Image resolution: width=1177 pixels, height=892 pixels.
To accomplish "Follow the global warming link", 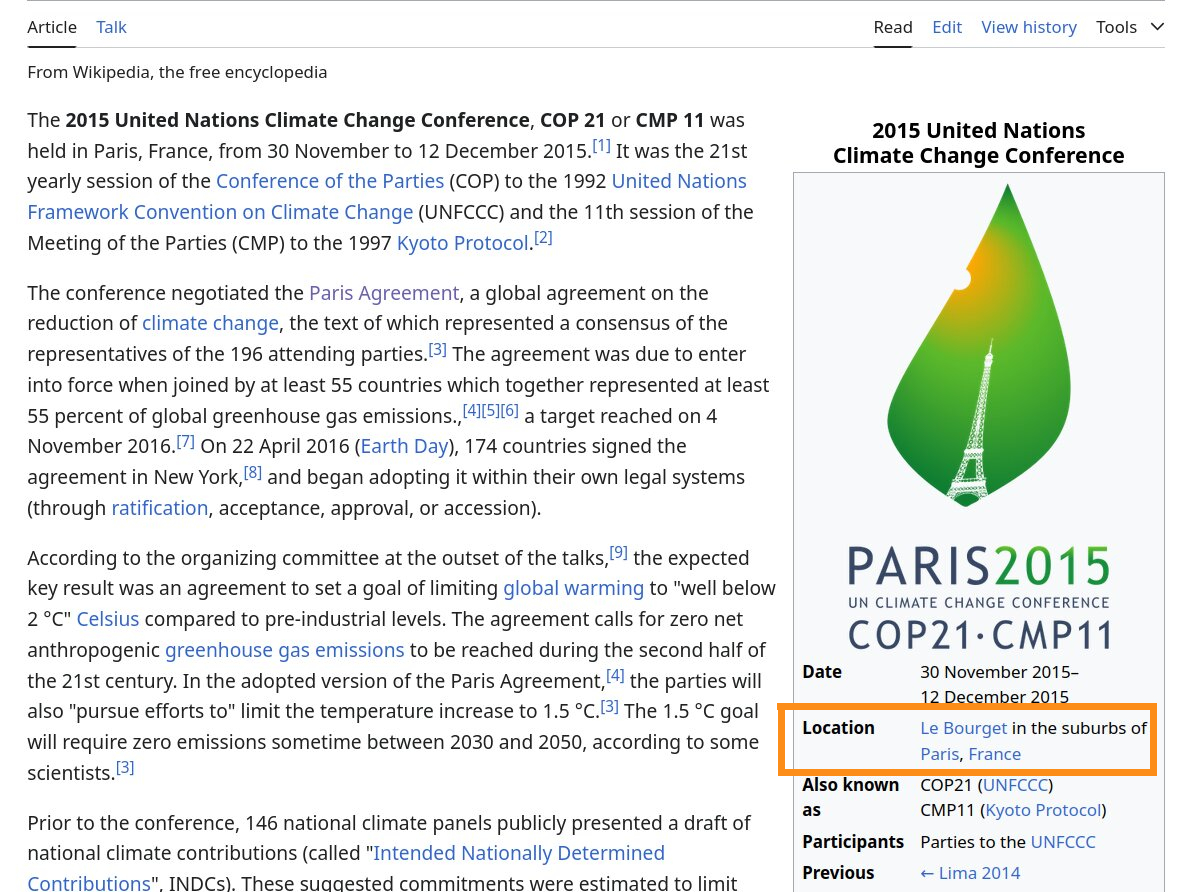I will coord(573,588).
